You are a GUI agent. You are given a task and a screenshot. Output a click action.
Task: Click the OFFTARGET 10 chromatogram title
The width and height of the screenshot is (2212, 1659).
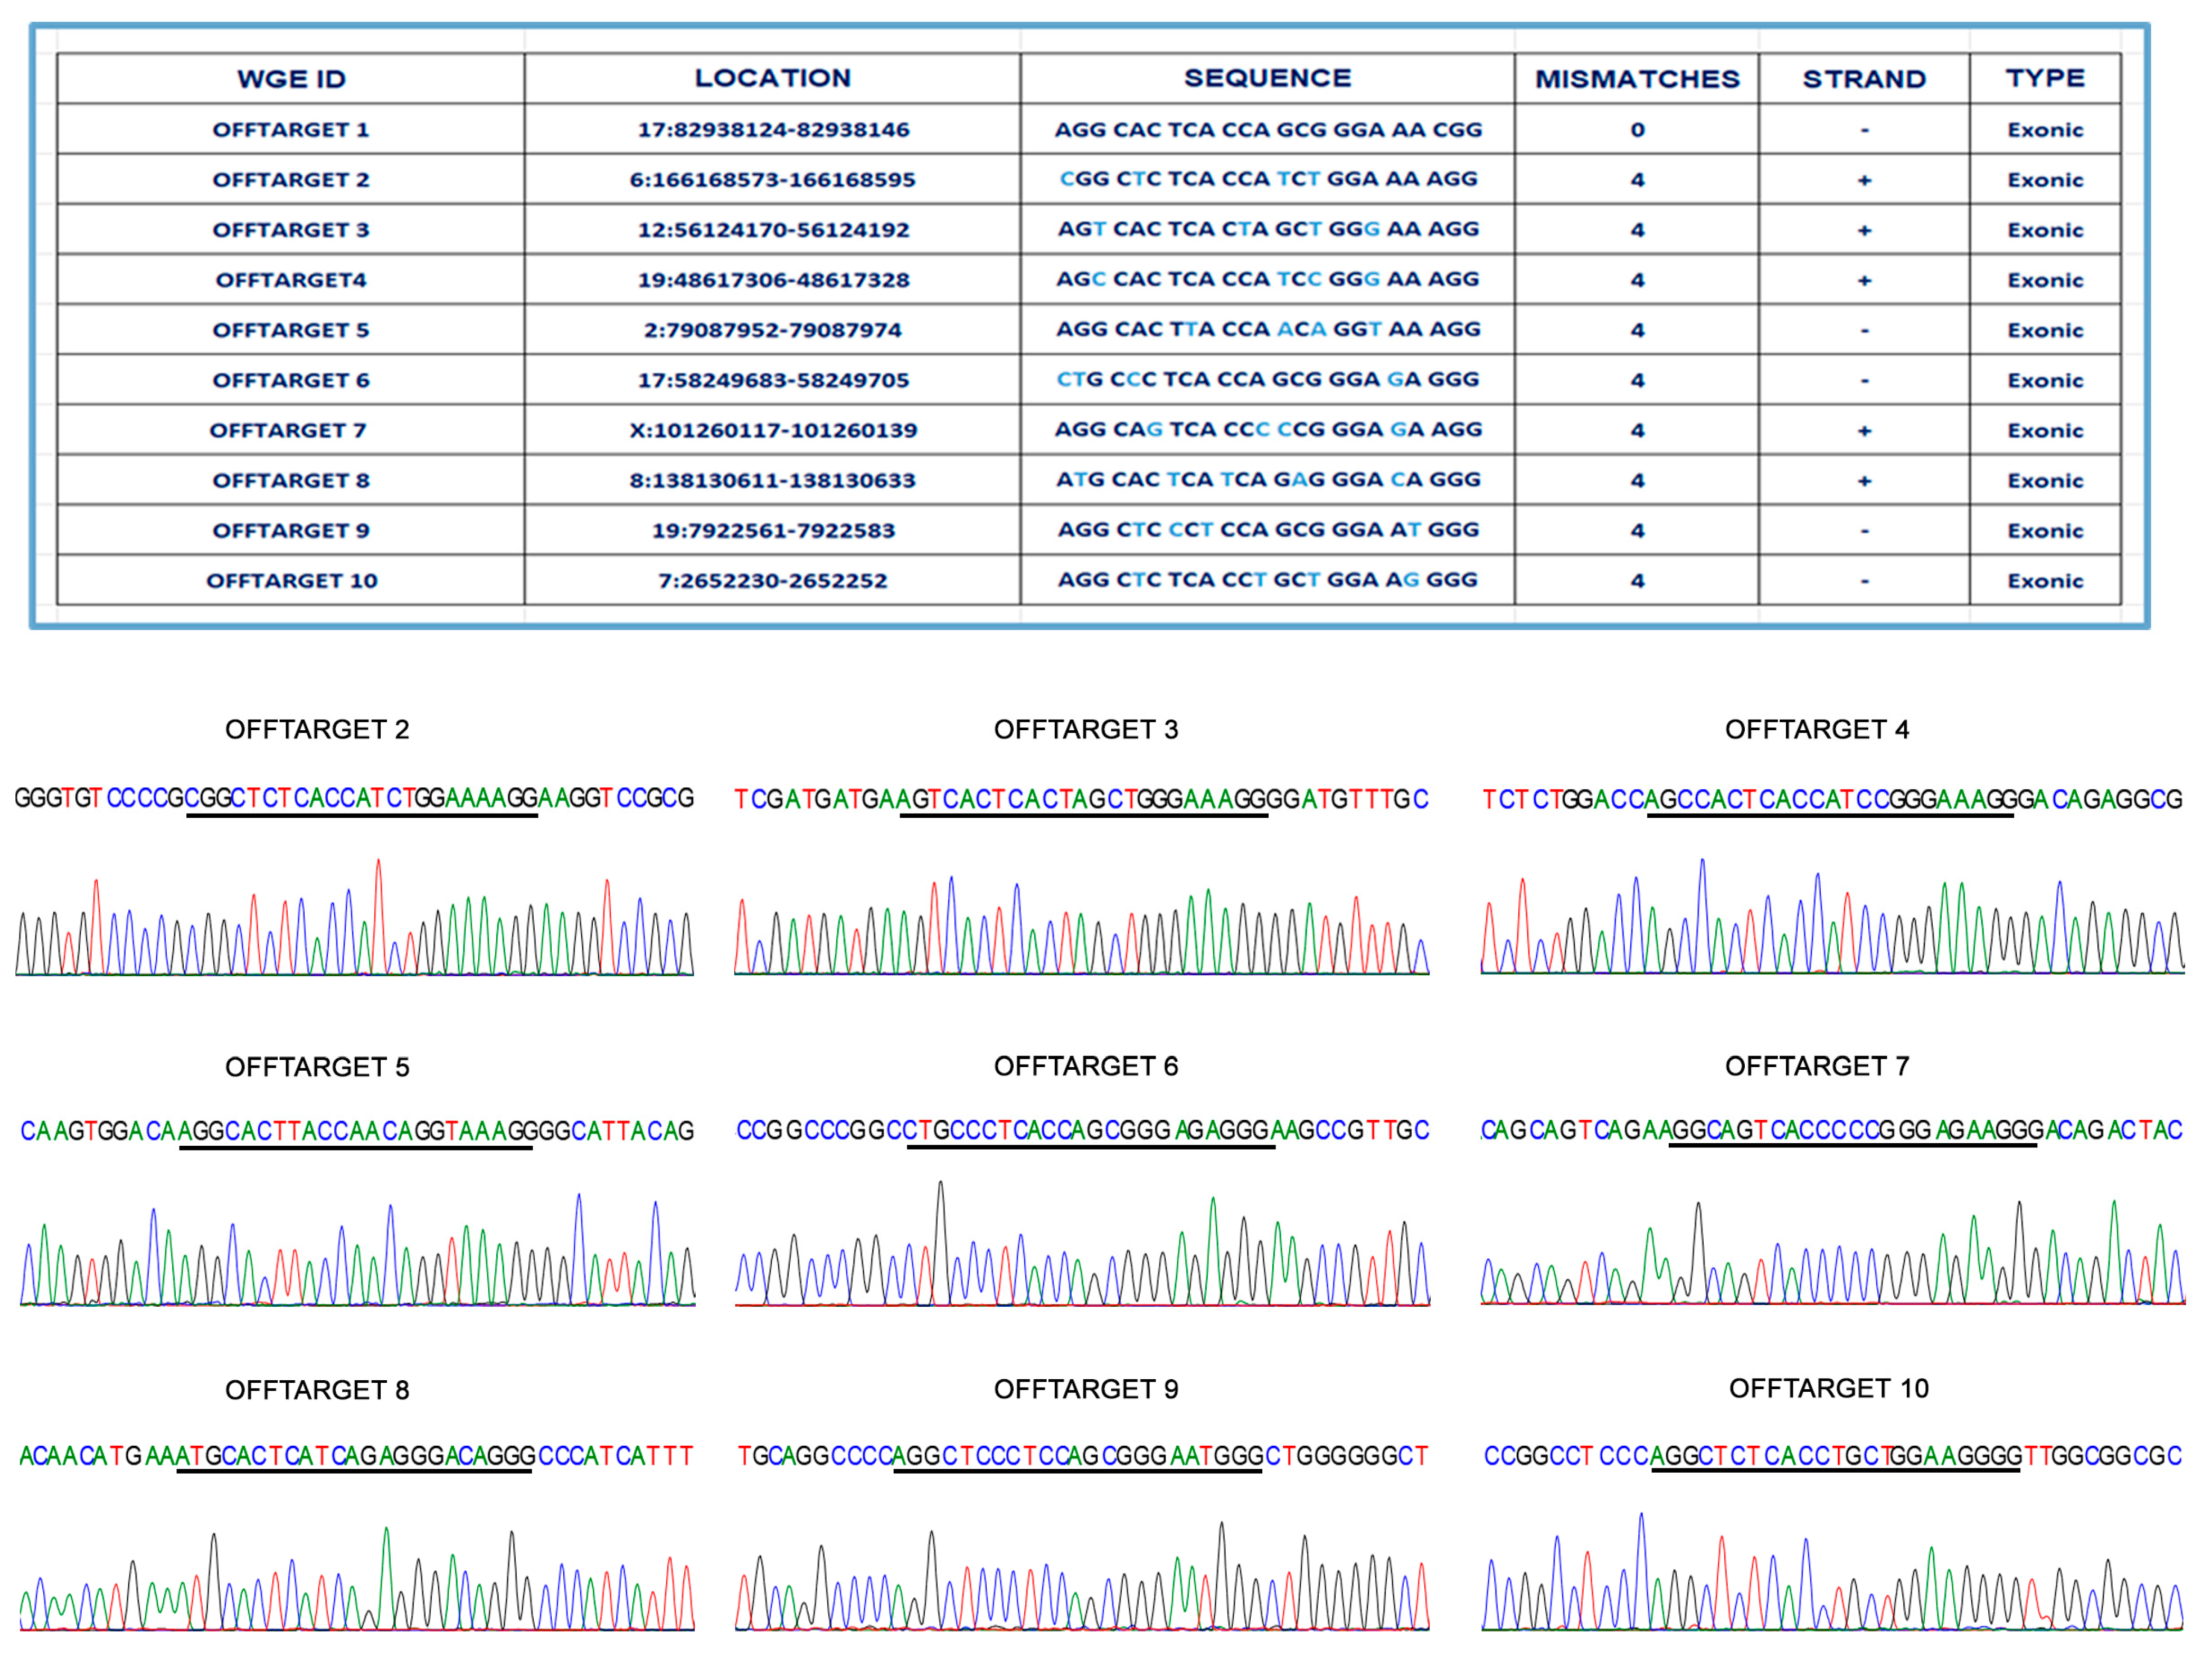pyautogui.click(x=1828, y=1388)
